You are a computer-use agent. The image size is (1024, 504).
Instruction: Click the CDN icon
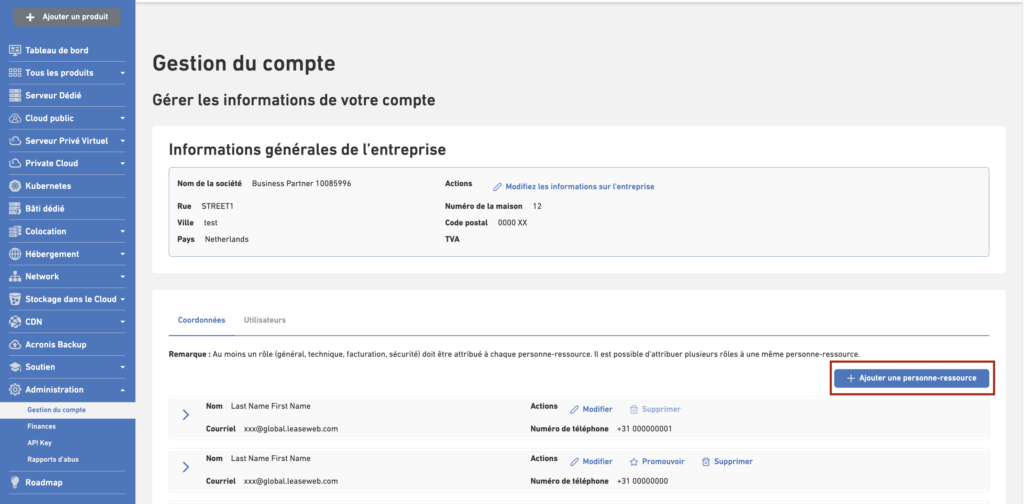(15, 322)
